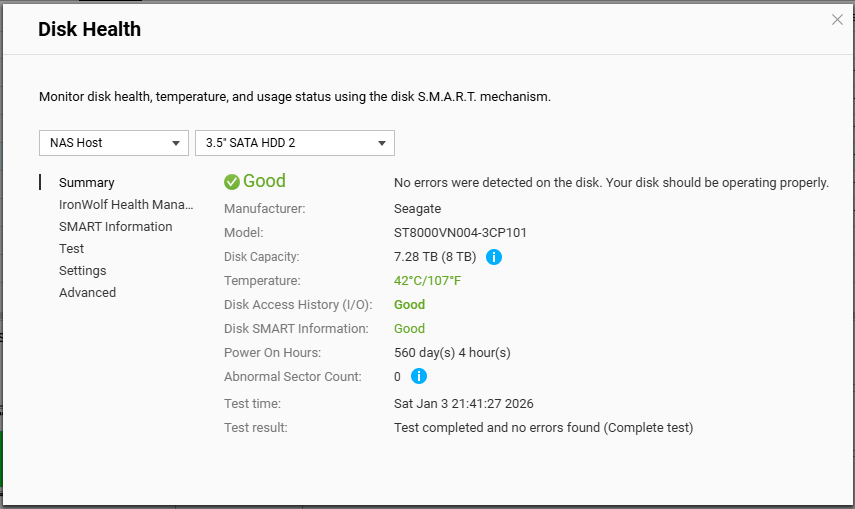Click the Power On Hours value
The width and height of the screenshot is (855, 509).
[x=452, y=353]
